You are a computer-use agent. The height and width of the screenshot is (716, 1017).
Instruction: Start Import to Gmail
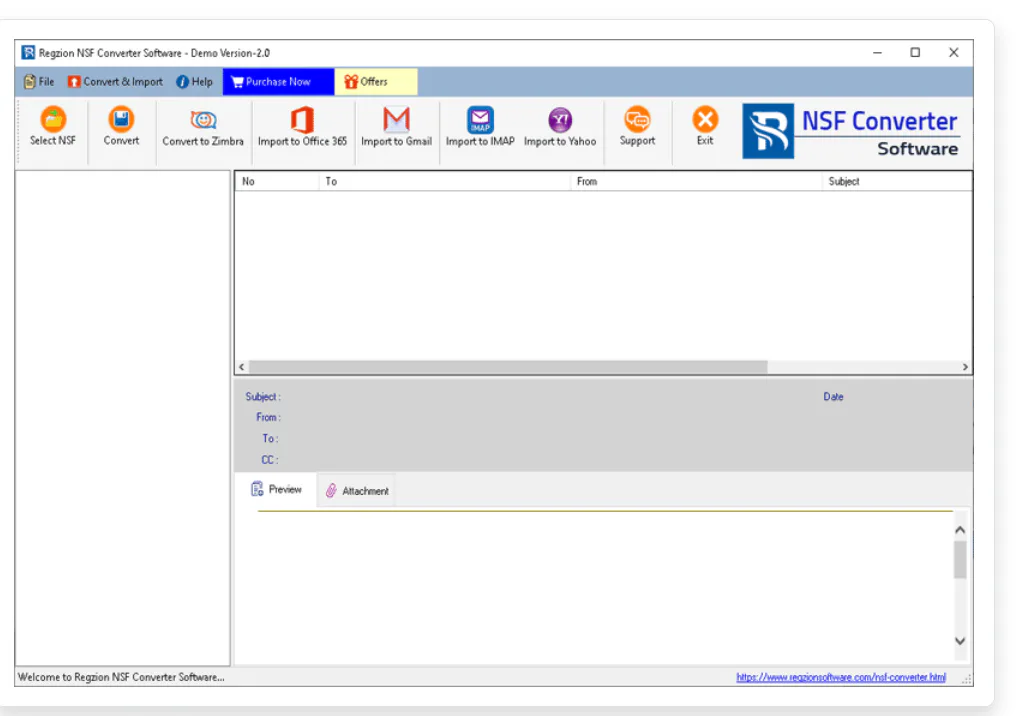pos(396,127)
